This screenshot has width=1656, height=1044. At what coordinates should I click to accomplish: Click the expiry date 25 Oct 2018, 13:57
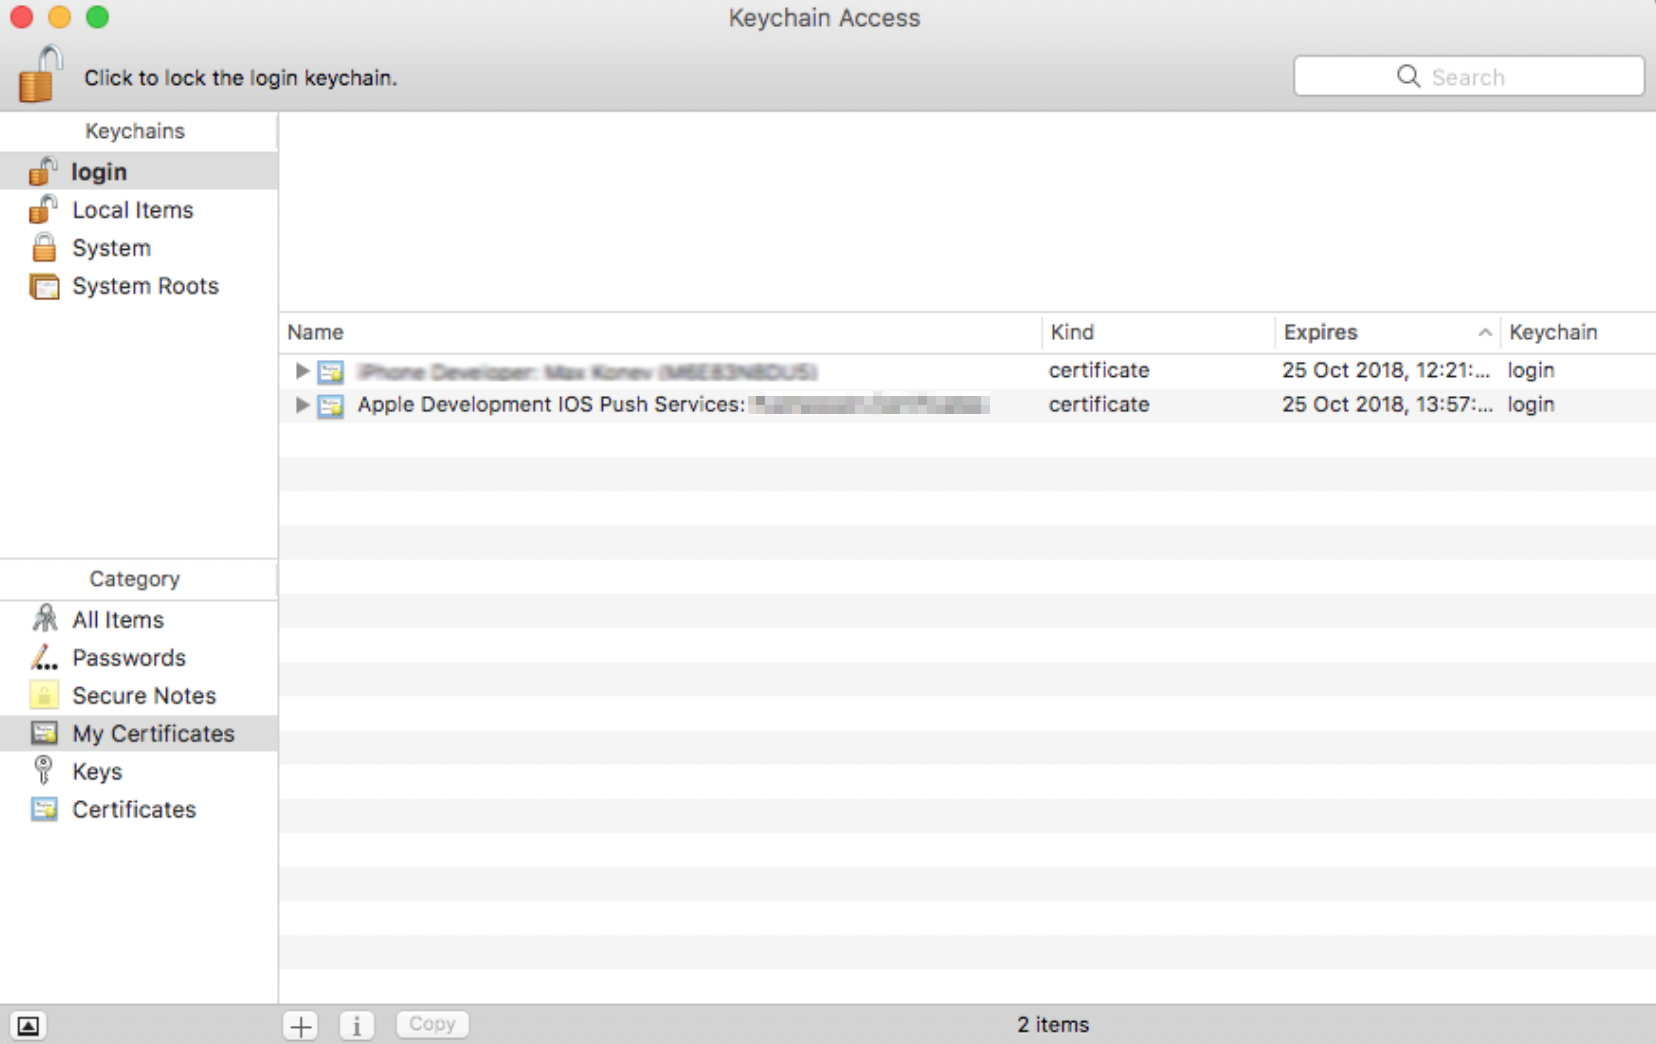[1386, 405]
